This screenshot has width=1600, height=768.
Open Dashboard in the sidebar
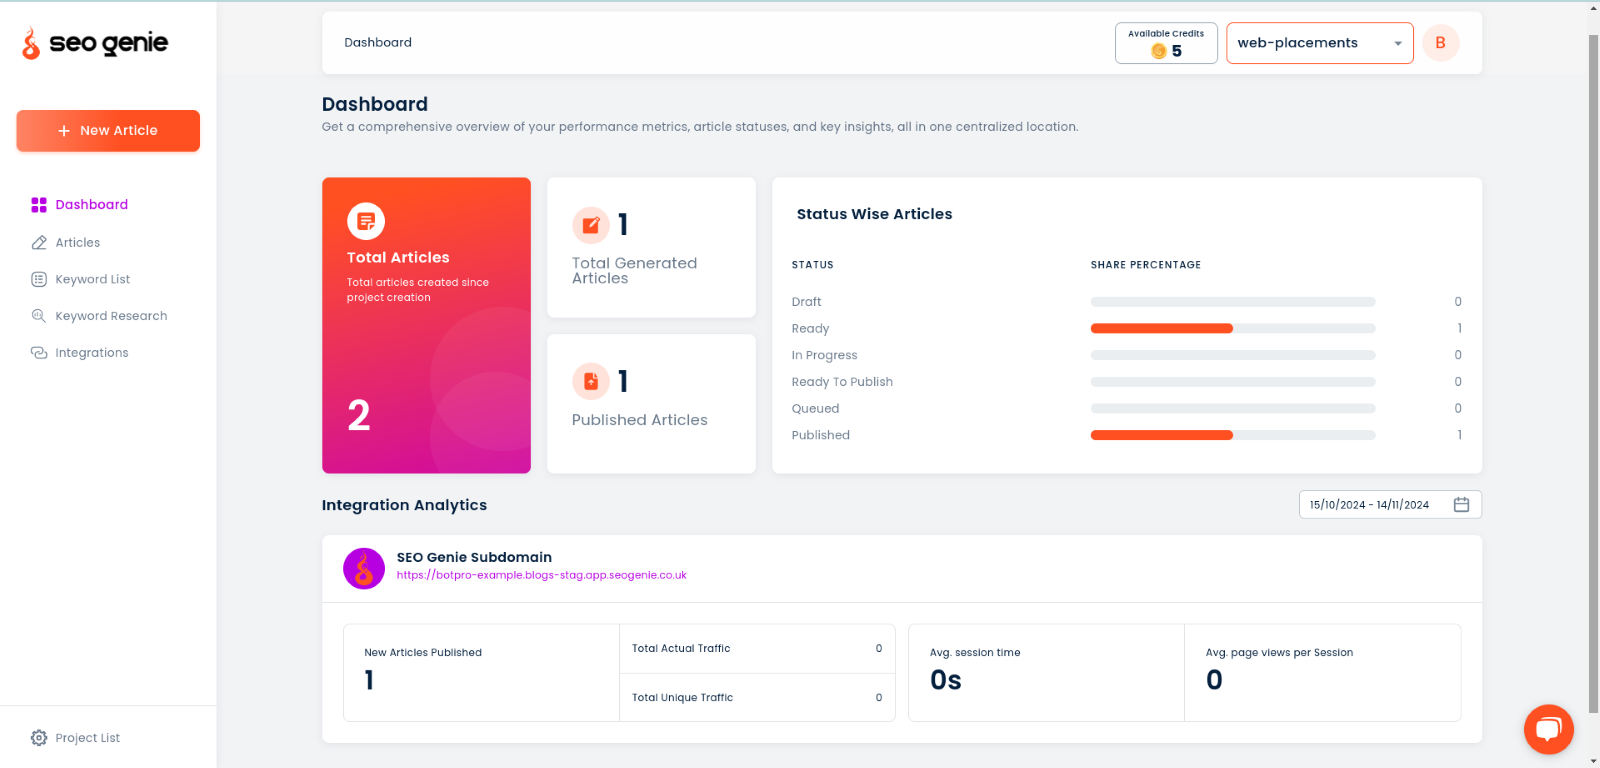point(92,205)
